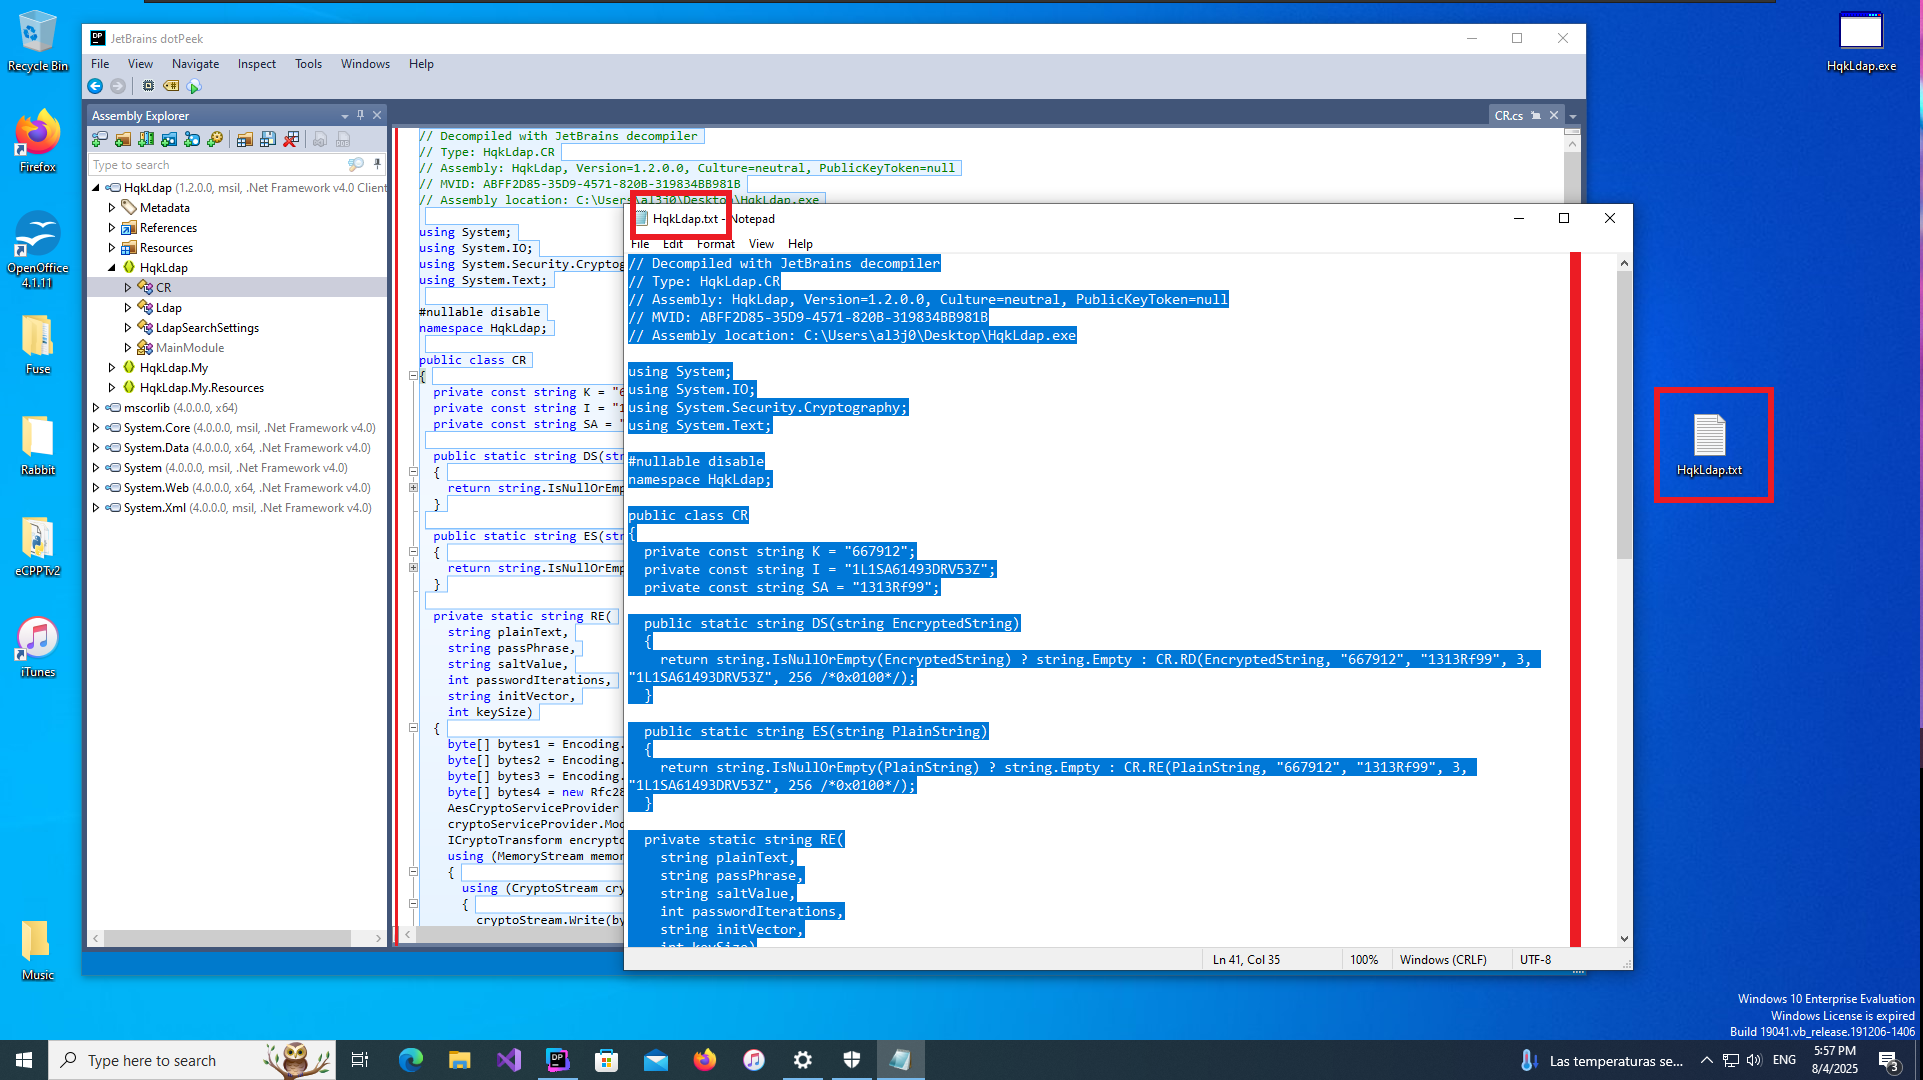Image resolution: width=1923 pixels, height=1080 pixels.
Task: Expand the HqkLdap.My namespace node
Action: pos(112,368)
